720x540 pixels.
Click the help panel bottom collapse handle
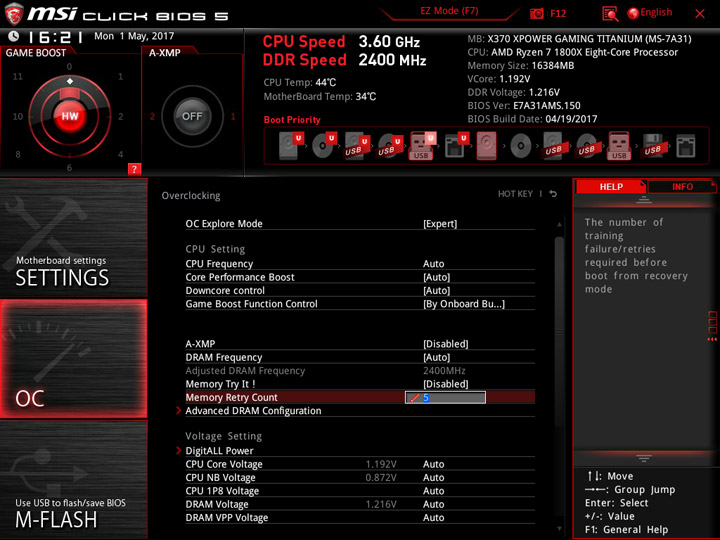click(x=644, y=458)
